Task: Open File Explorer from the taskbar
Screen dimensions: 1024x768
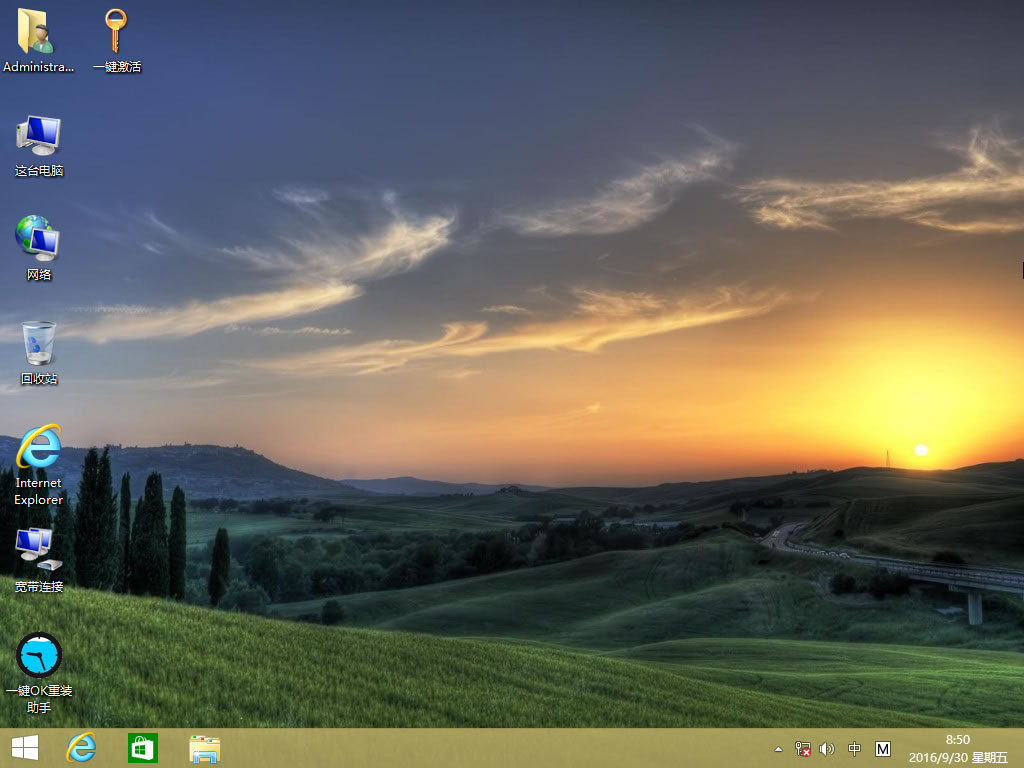Action: tap(204, 747)
